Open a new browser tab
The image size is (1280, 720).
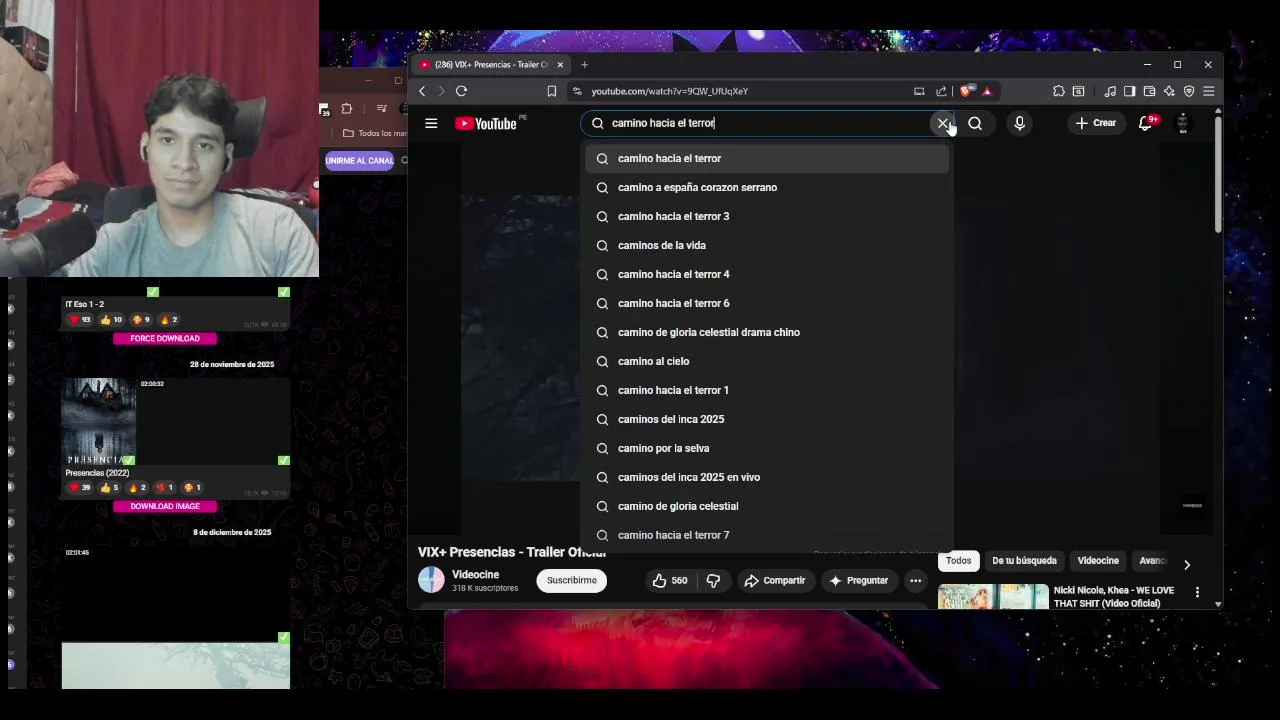pos(584,65)
